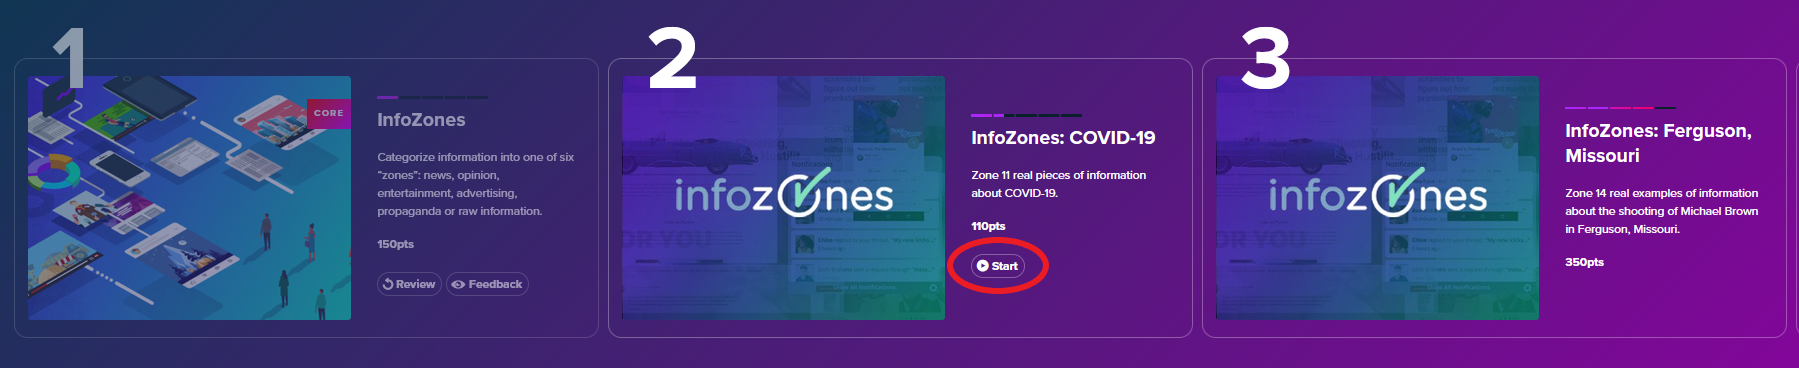
Task: Open the Ferguson, Missouri infozones thumbnail
Action: tap(1377, 198)
